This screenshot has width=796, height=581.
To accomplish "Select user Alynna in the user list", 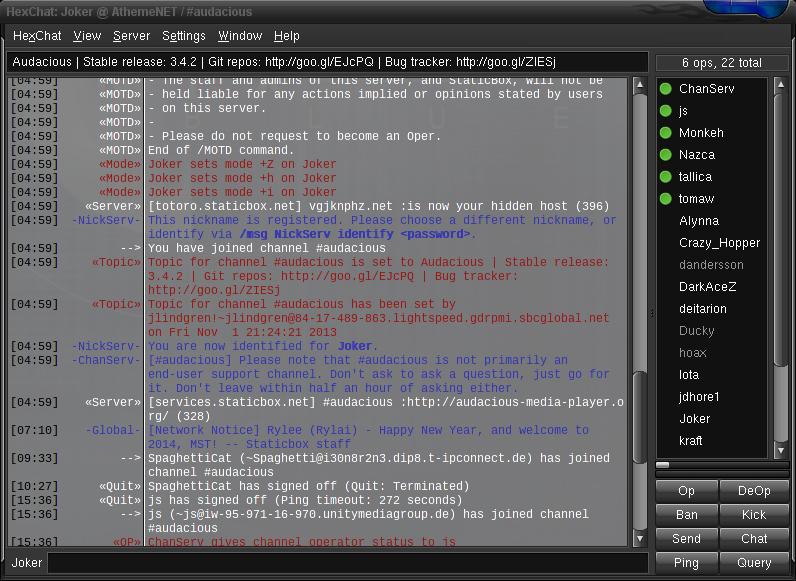I will click(712, 221).
